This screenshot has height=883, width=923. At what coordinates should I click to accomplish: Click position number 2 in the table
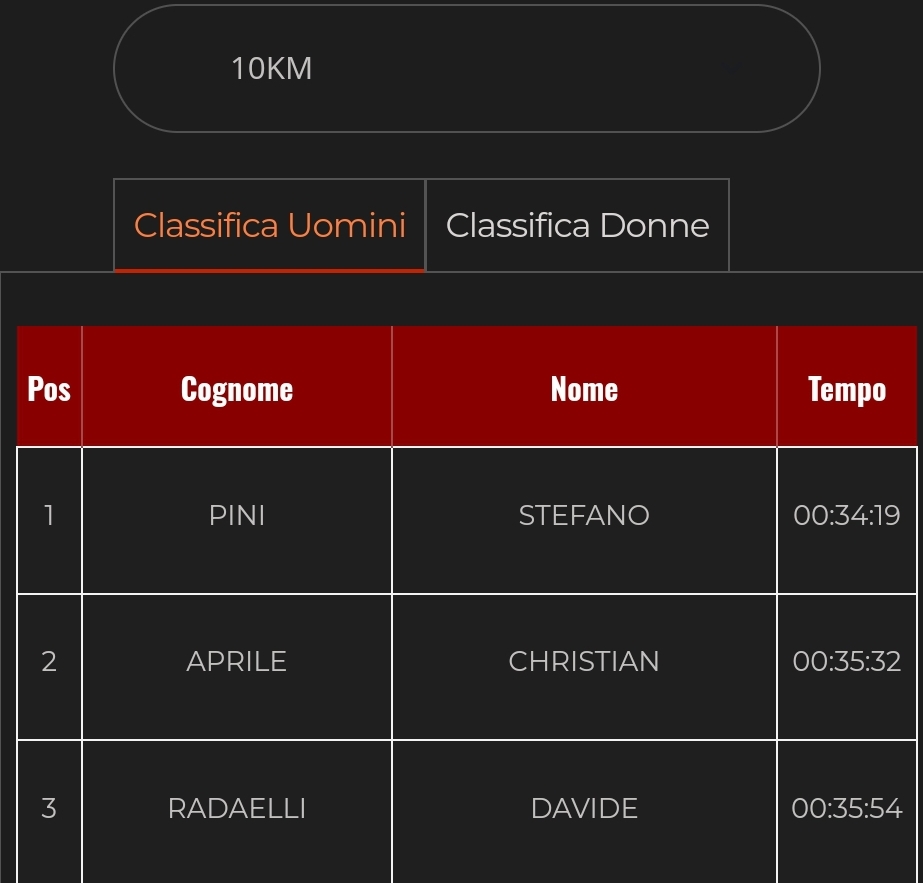(49, 662)
